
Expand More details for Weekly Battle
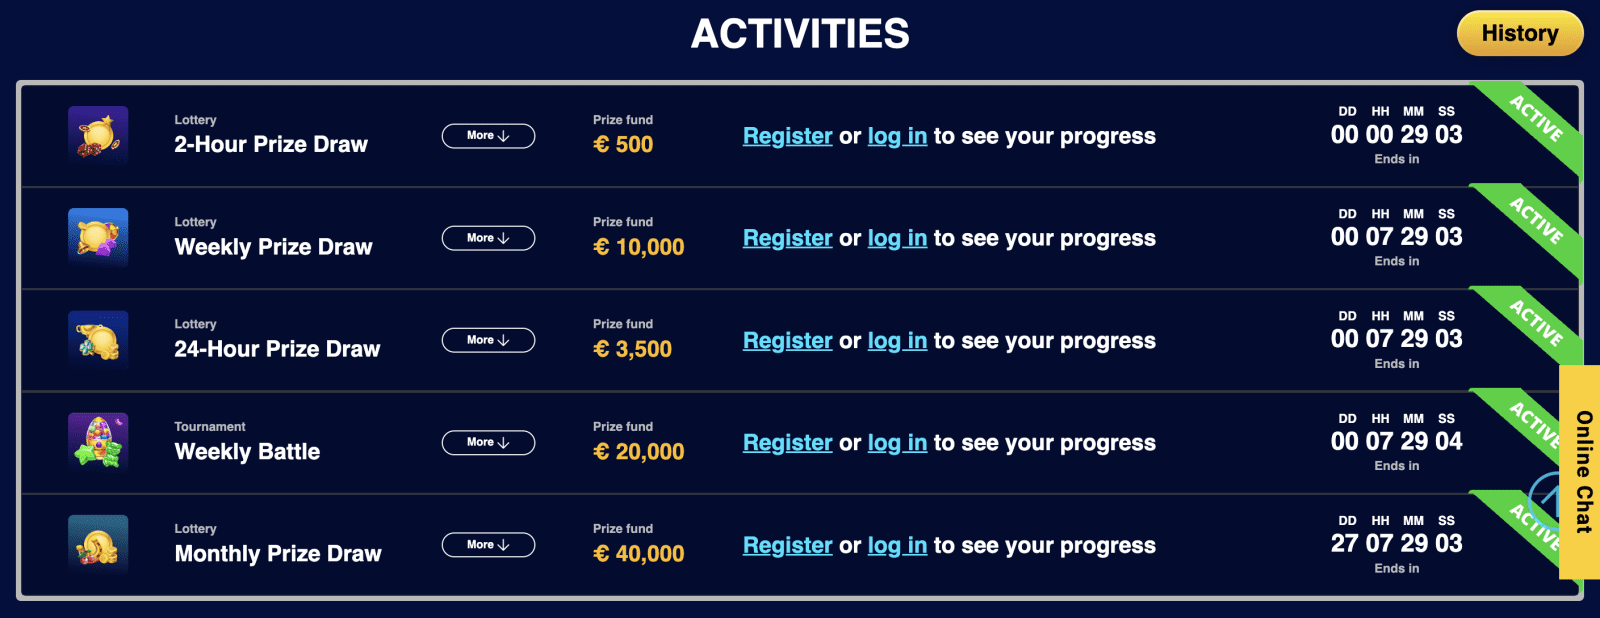coord(488,442)
